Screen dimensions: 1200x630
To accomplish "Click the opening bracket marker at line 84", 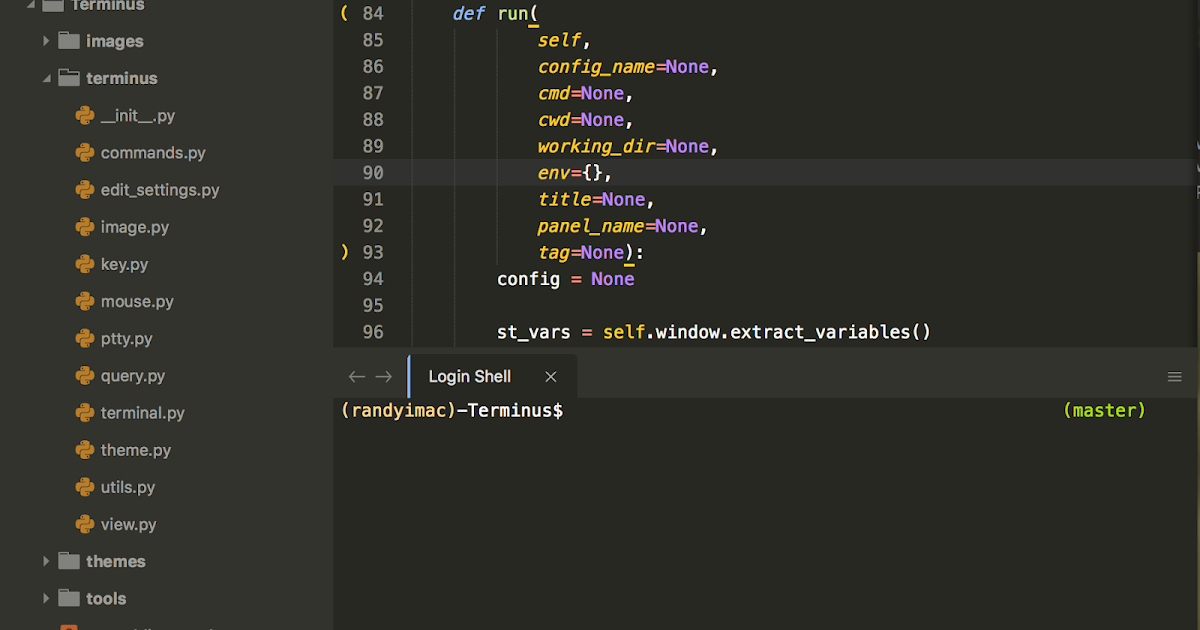I will 344,14.
